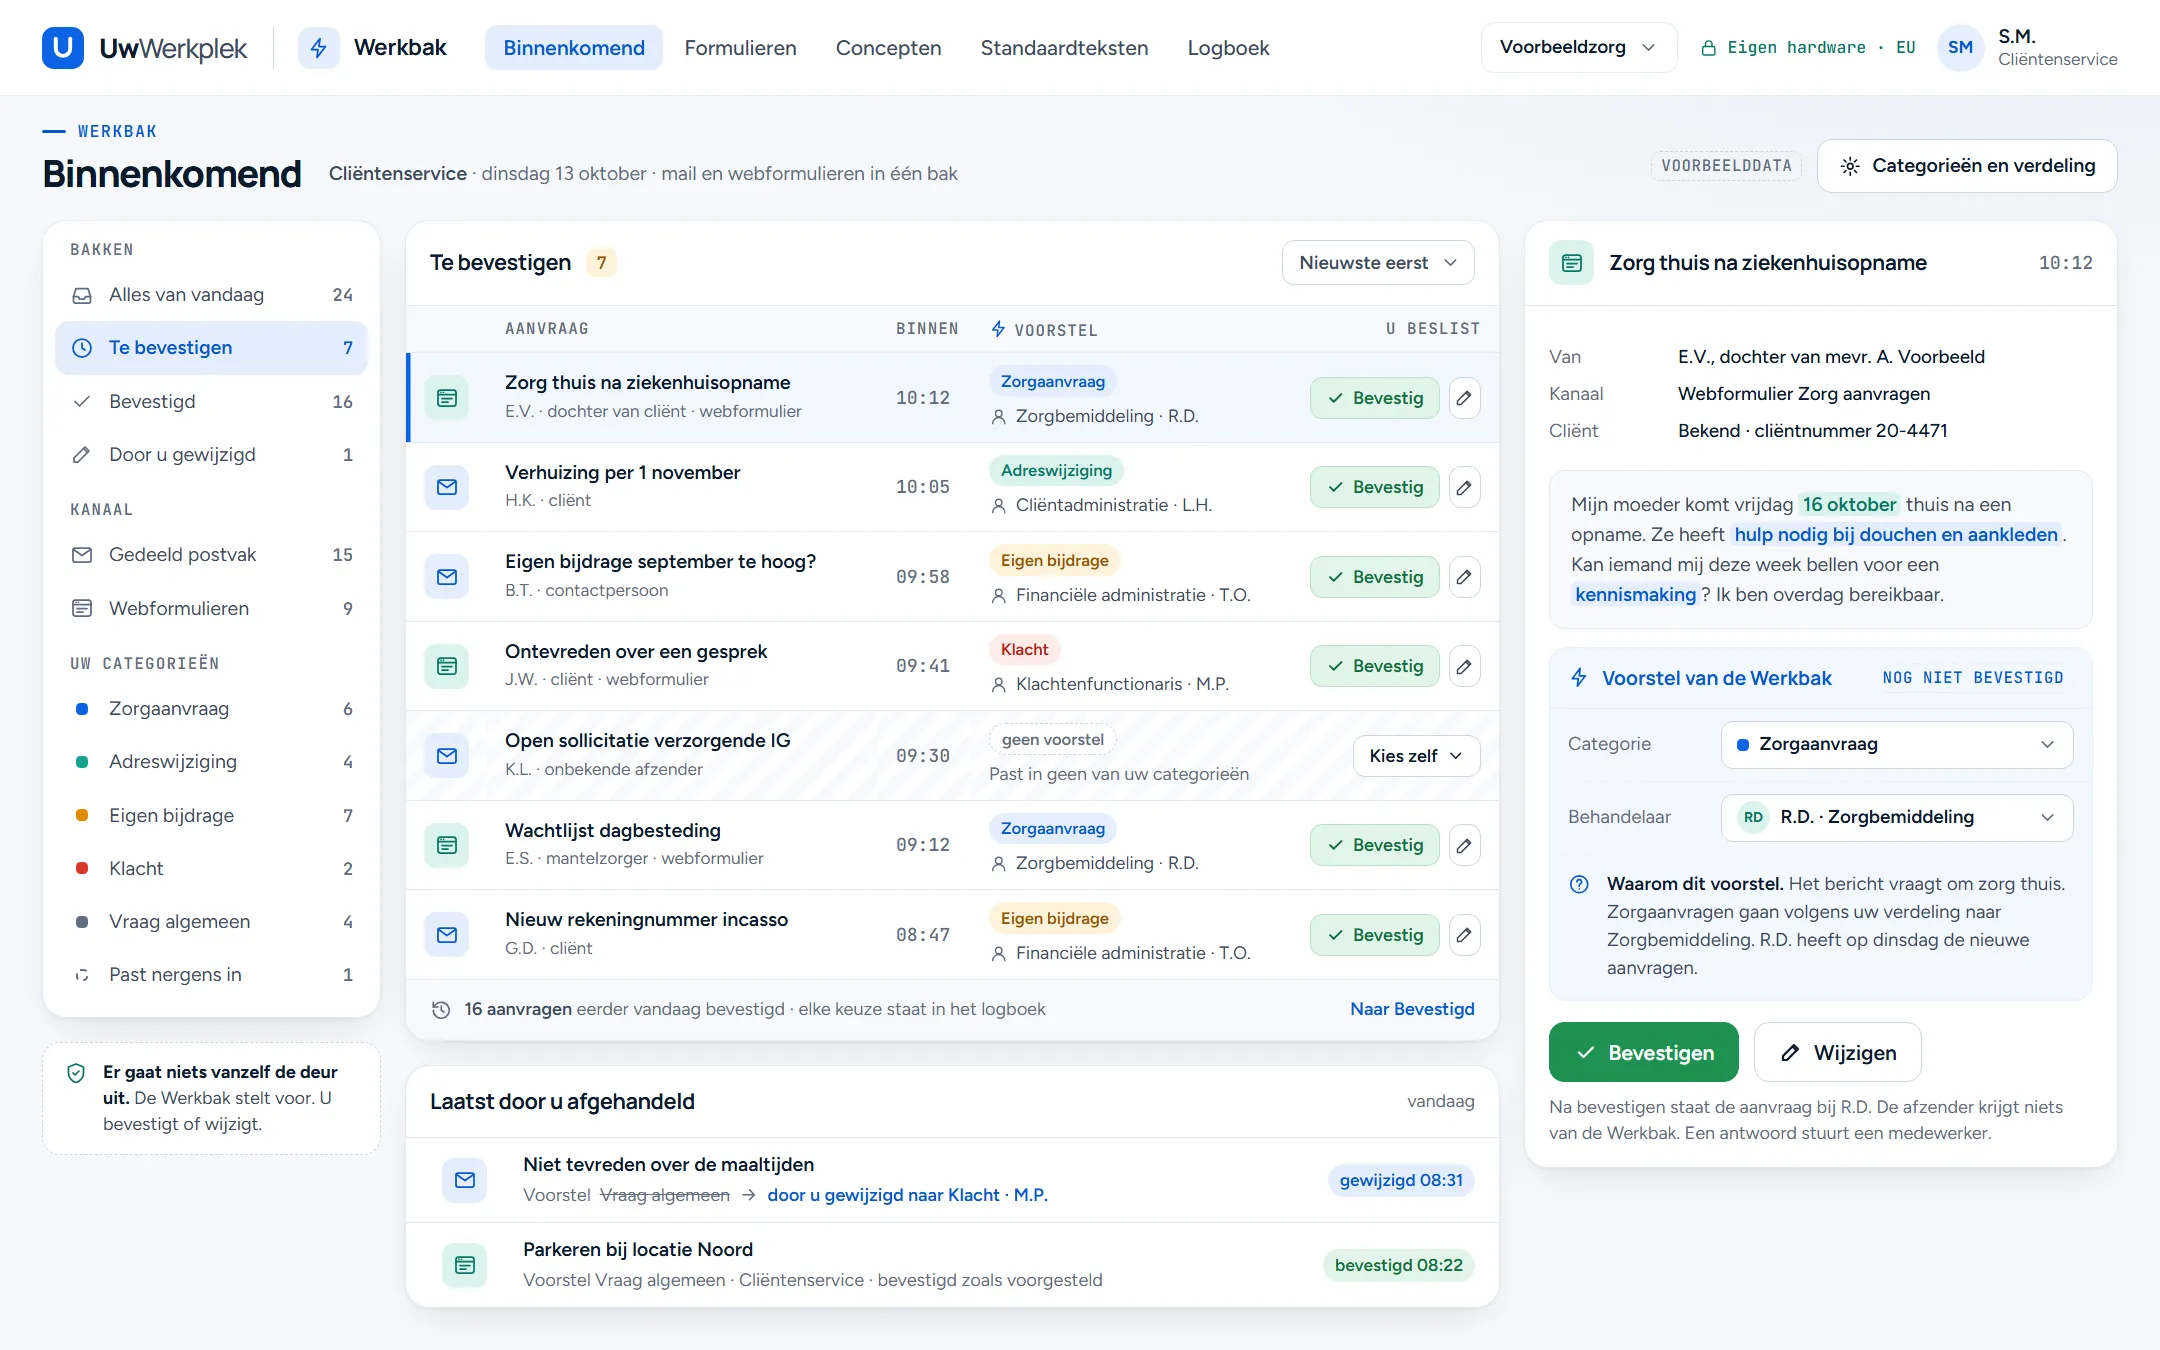Click Bevestig for Ontevreden over een gesprek
Screen dimensions: 2160x1350
(1374, 666)
